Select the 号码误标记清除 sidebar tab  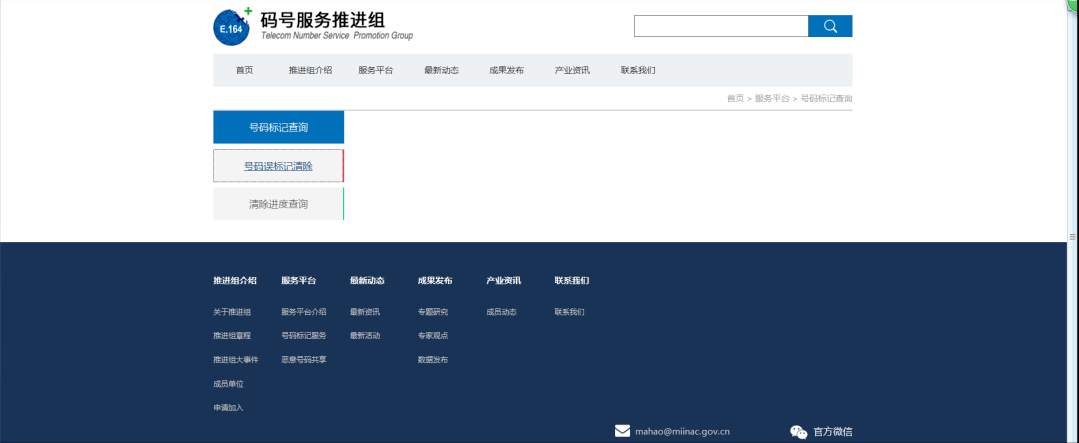[x=279, y=166]
